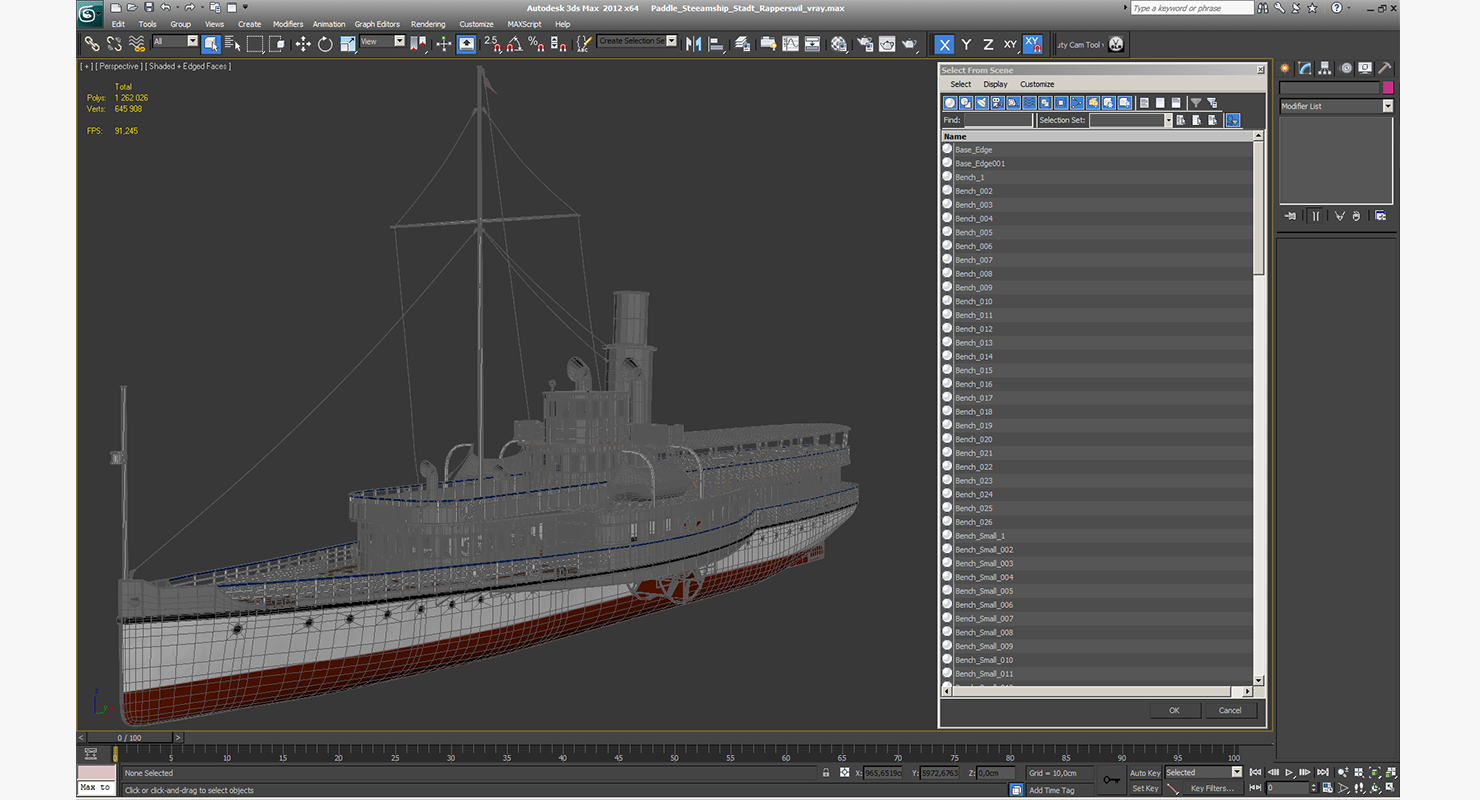The width and height of the screenshot is (1480, 800).
Task: Click the Find input field
Action: point(998,120)
